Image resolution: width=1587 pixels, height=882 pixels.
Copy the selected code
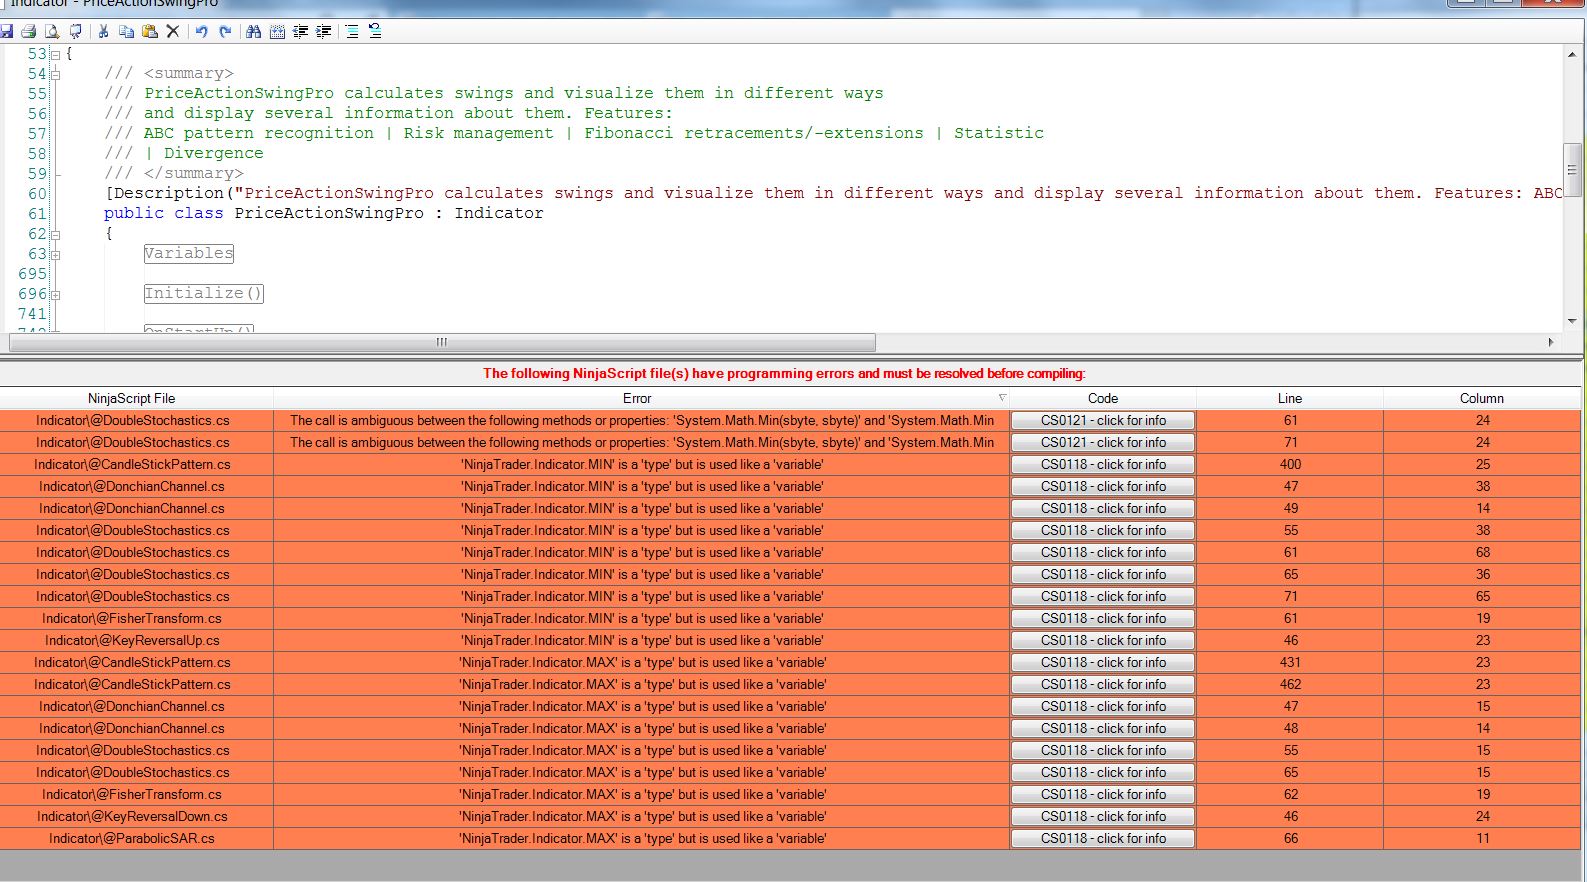coord(126,32)
